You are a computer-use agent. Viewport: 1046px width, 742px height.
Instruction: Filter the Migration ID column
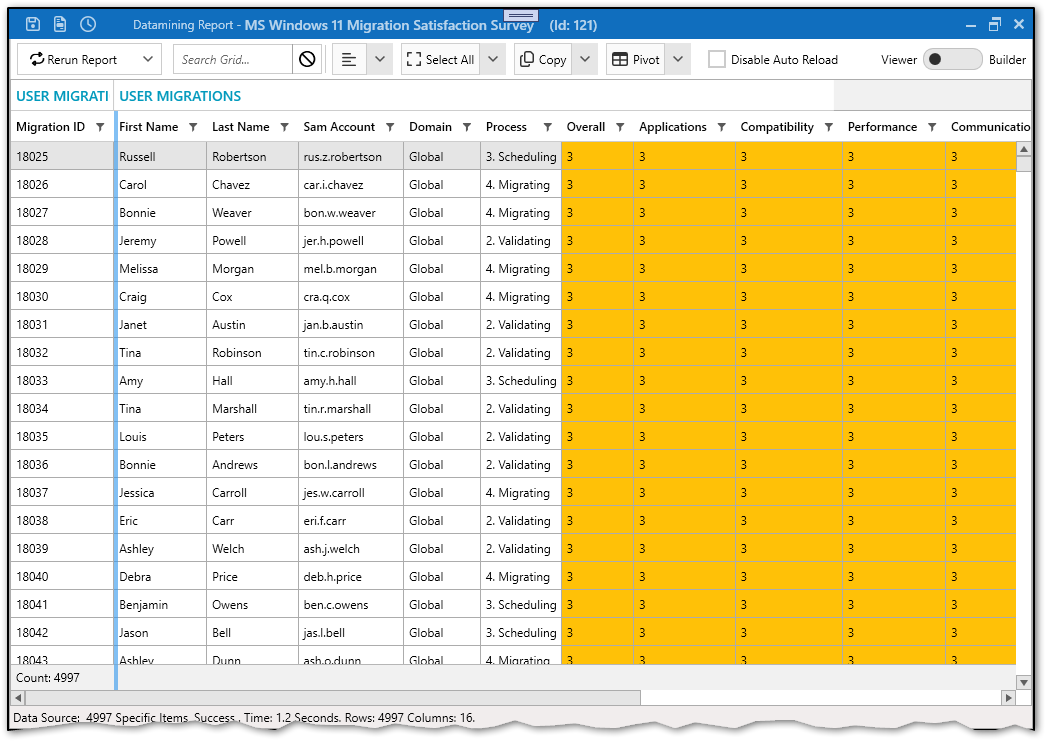(100, 127)
